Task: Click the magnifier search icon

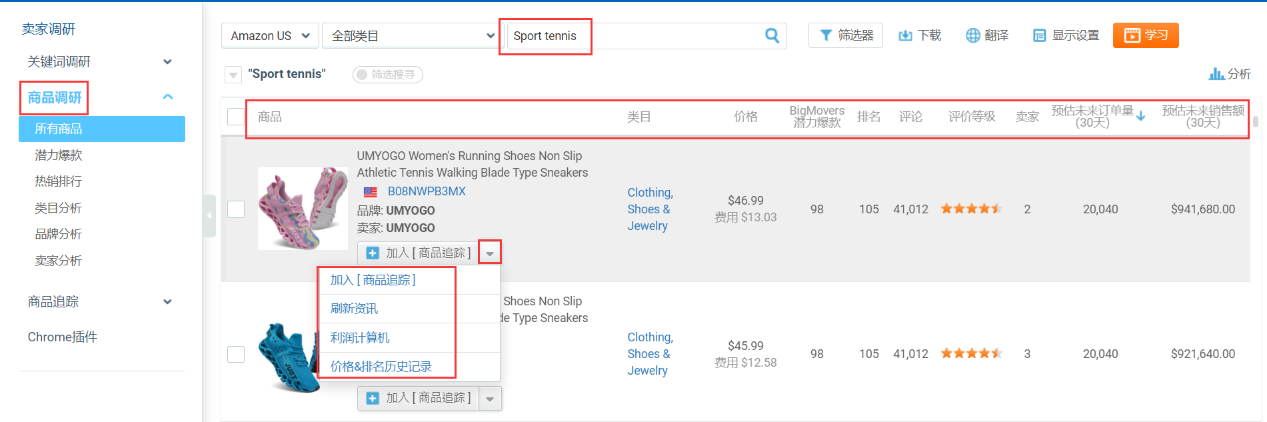Action: pyautogui.click(x=771, y=36)
